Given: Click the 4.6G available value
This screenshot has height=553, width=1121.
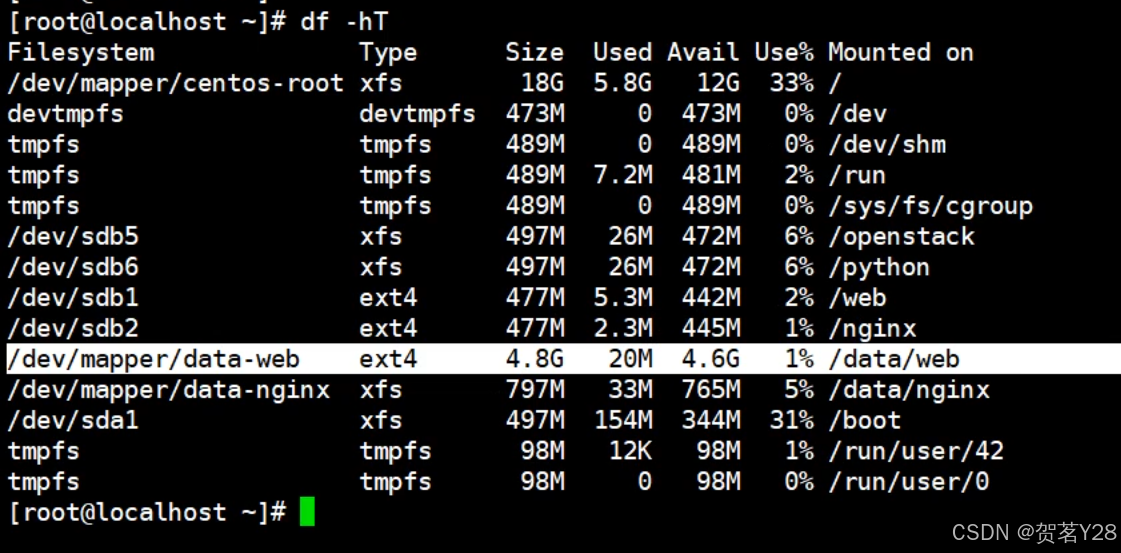Looking at the screenshot, I should (x=711, y=359).
